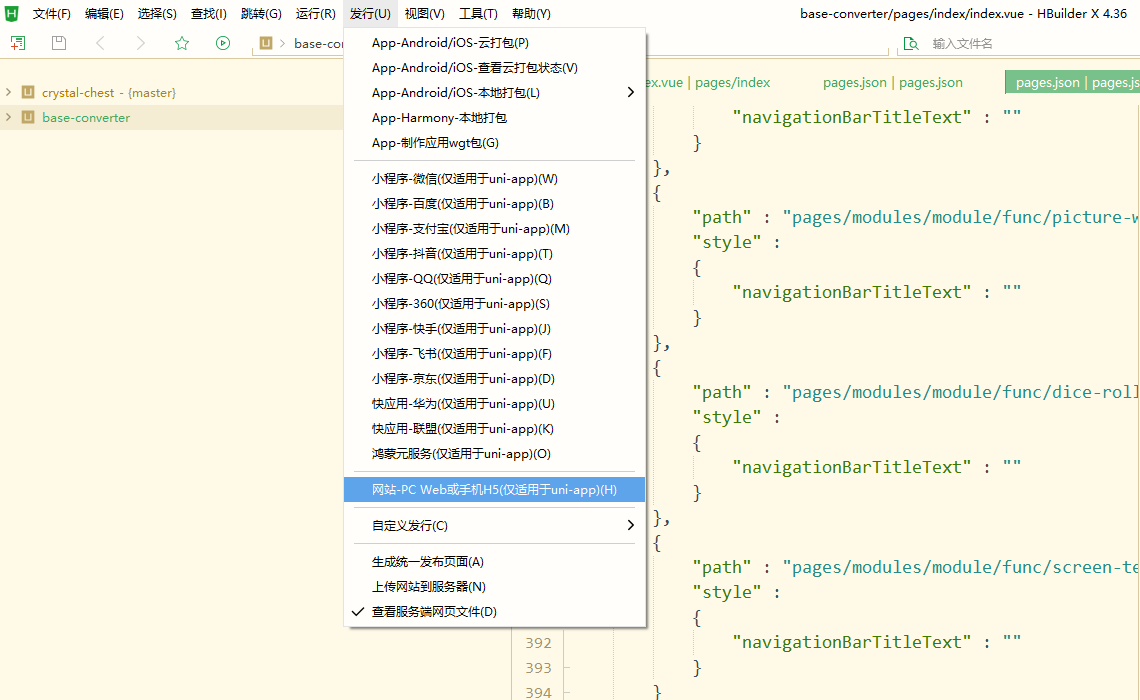Click the base-converter project folder icon

click(x=28, y=117)
